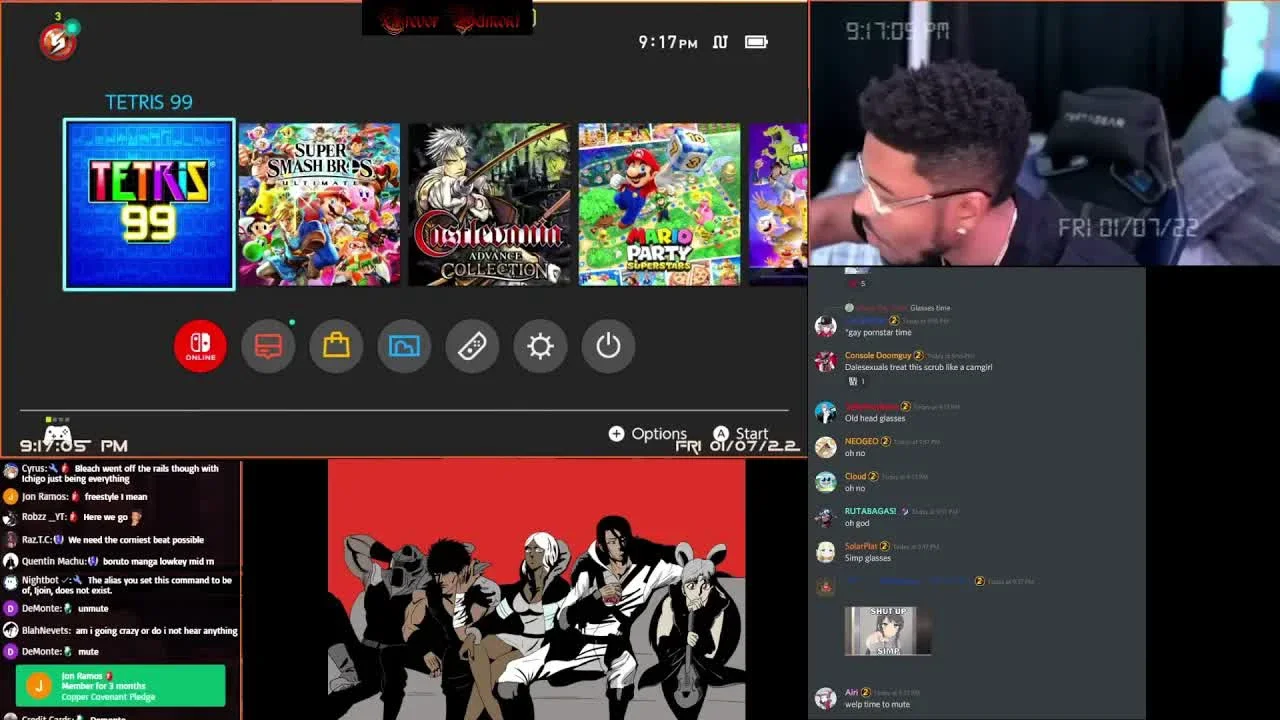Click BlahNevets's avatar in stream chat
1280x720 pixels.
pos(10,630)
